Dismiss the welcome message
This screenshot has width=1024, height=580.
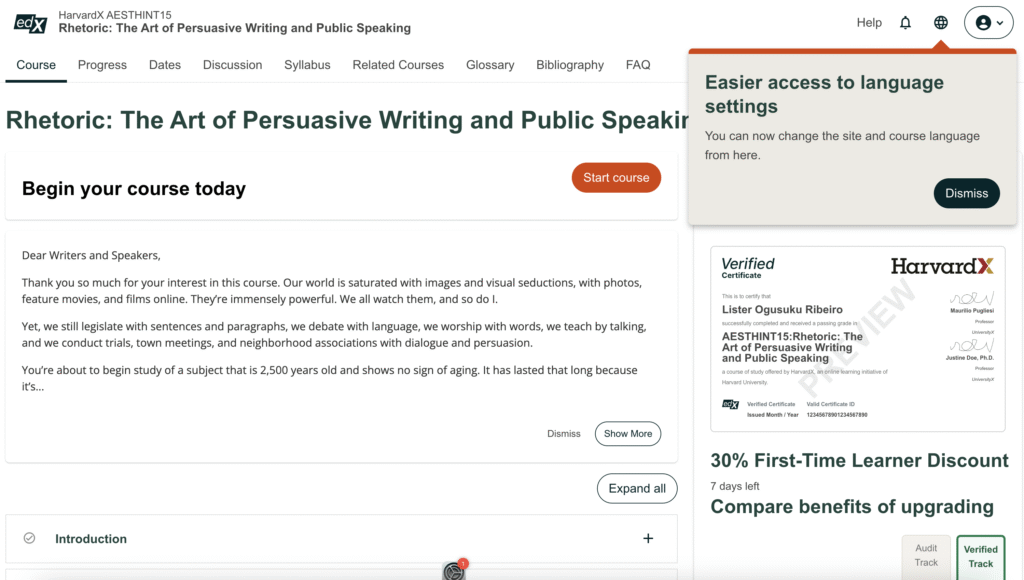[x=564, y=434]
